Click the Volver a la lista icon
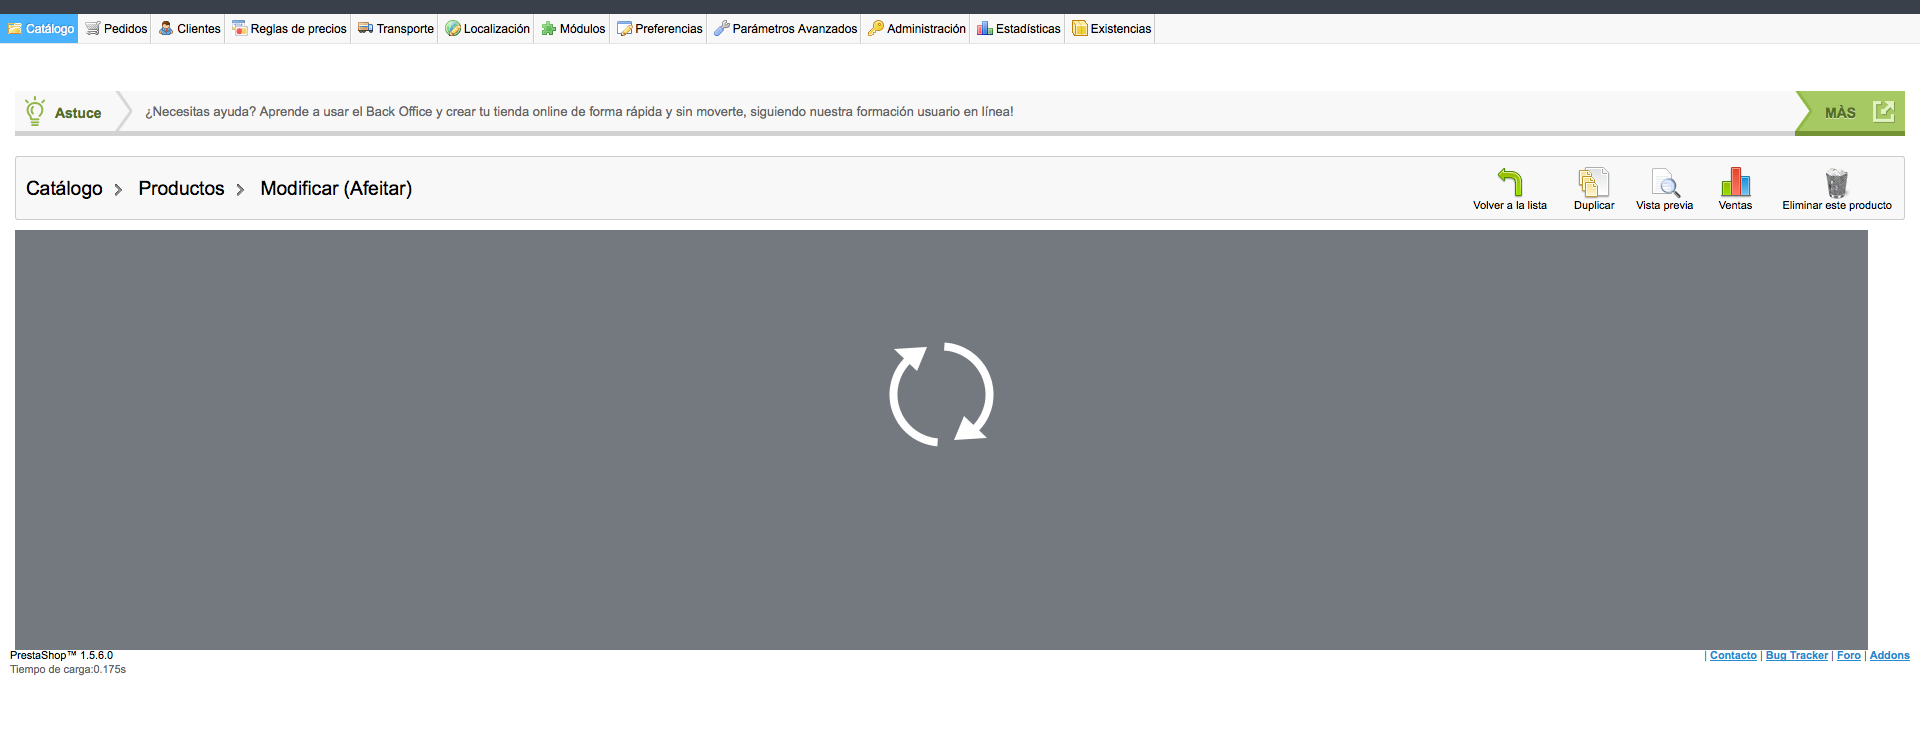Image resolution: width=1920 pixels, height=742 pixels. pos(1510,182)
